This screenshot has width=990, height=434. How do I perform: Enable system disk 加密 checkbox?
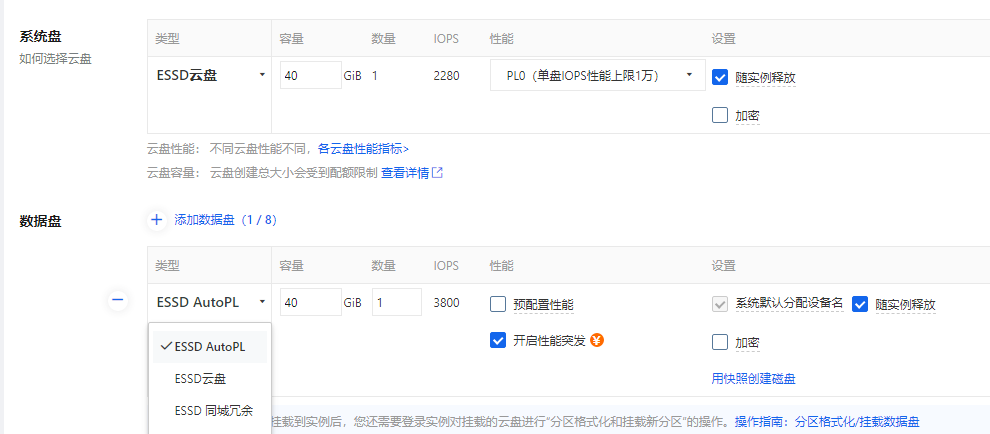pyautogui.click(x=720, y=115)
